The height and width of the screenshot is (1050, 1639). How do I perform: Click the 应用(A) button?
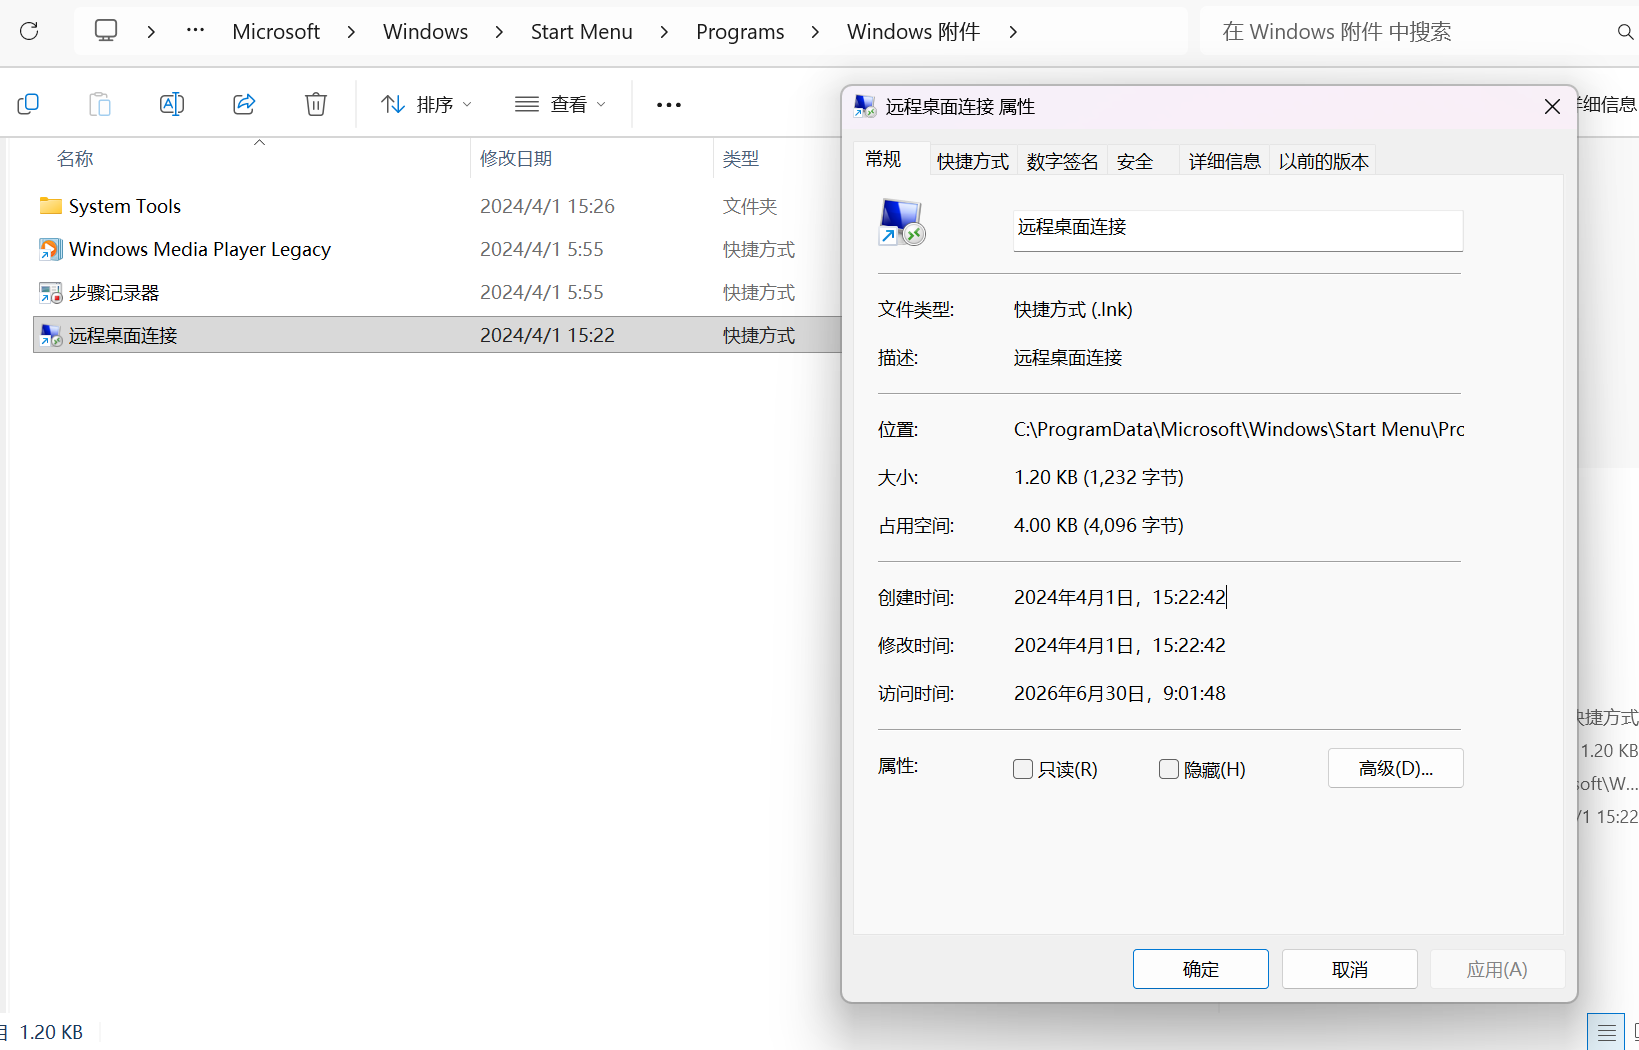point(1497,969)
